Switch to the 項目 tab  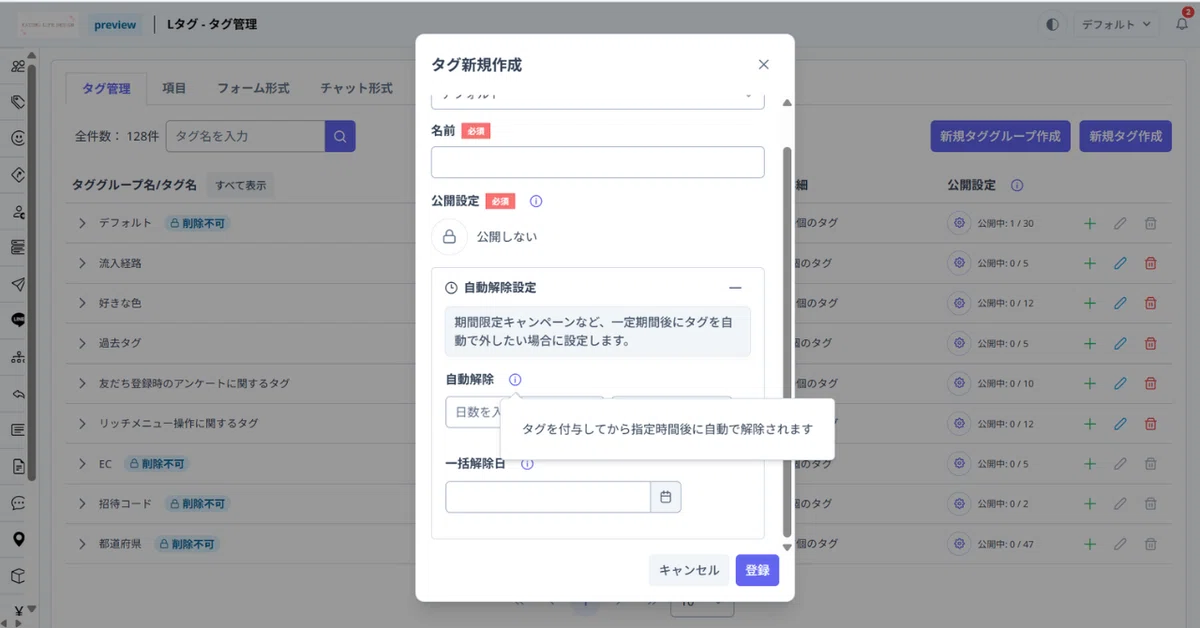point(174,88)
